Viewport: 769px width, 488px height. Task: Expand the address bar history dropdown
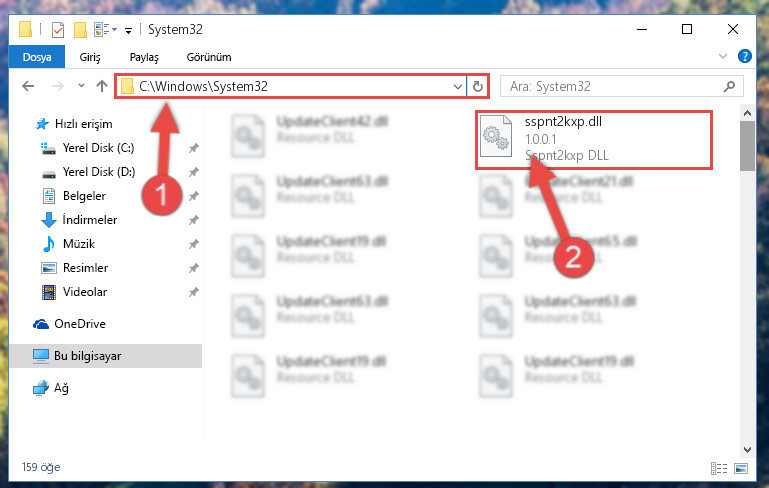(x=458, y=87)
